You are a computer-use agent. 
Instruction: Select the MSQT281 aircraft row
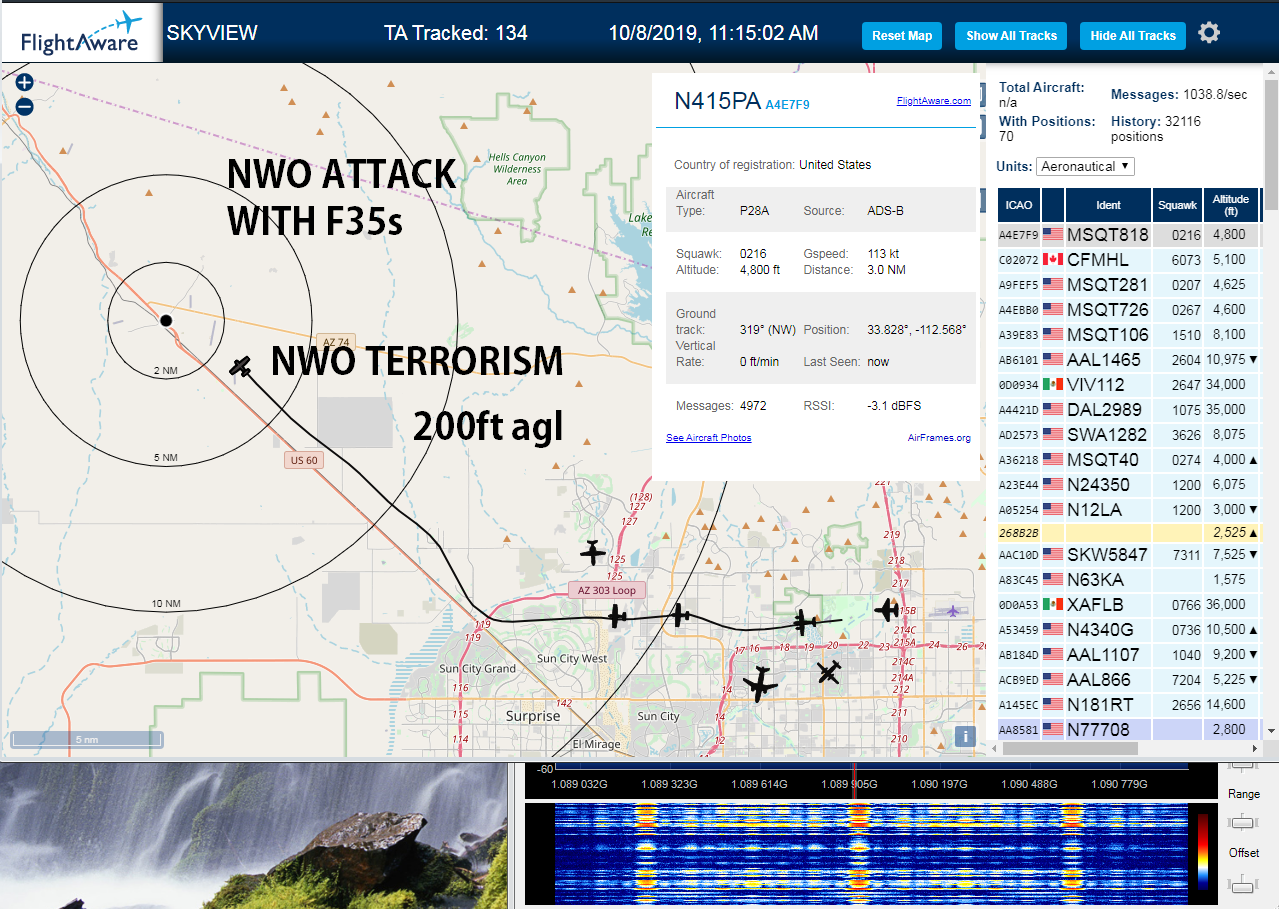click(1129, 284)
